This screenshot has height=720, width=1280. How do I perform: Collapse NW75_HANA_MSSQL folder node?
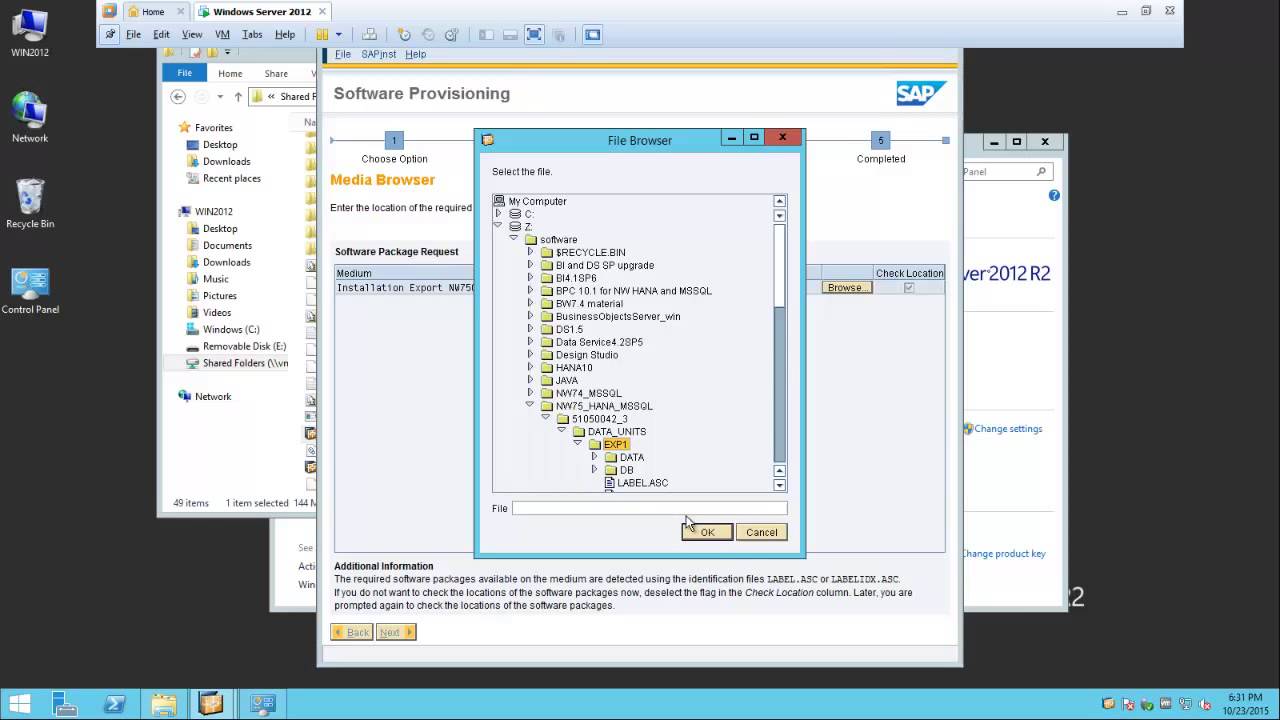(x=530, y=405)
